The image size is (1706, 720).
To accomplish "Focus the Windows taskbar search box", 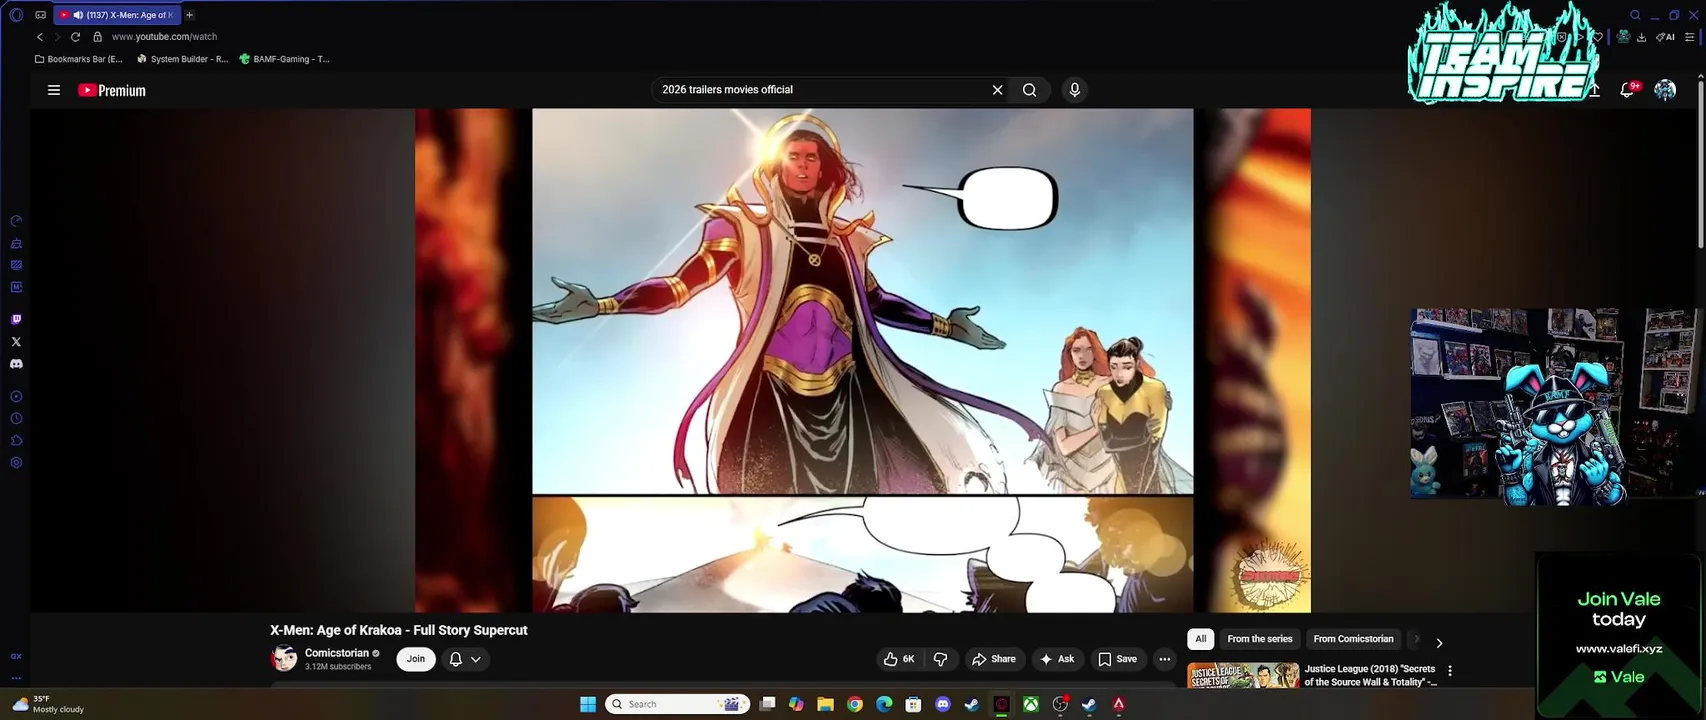I will (678, 704).
